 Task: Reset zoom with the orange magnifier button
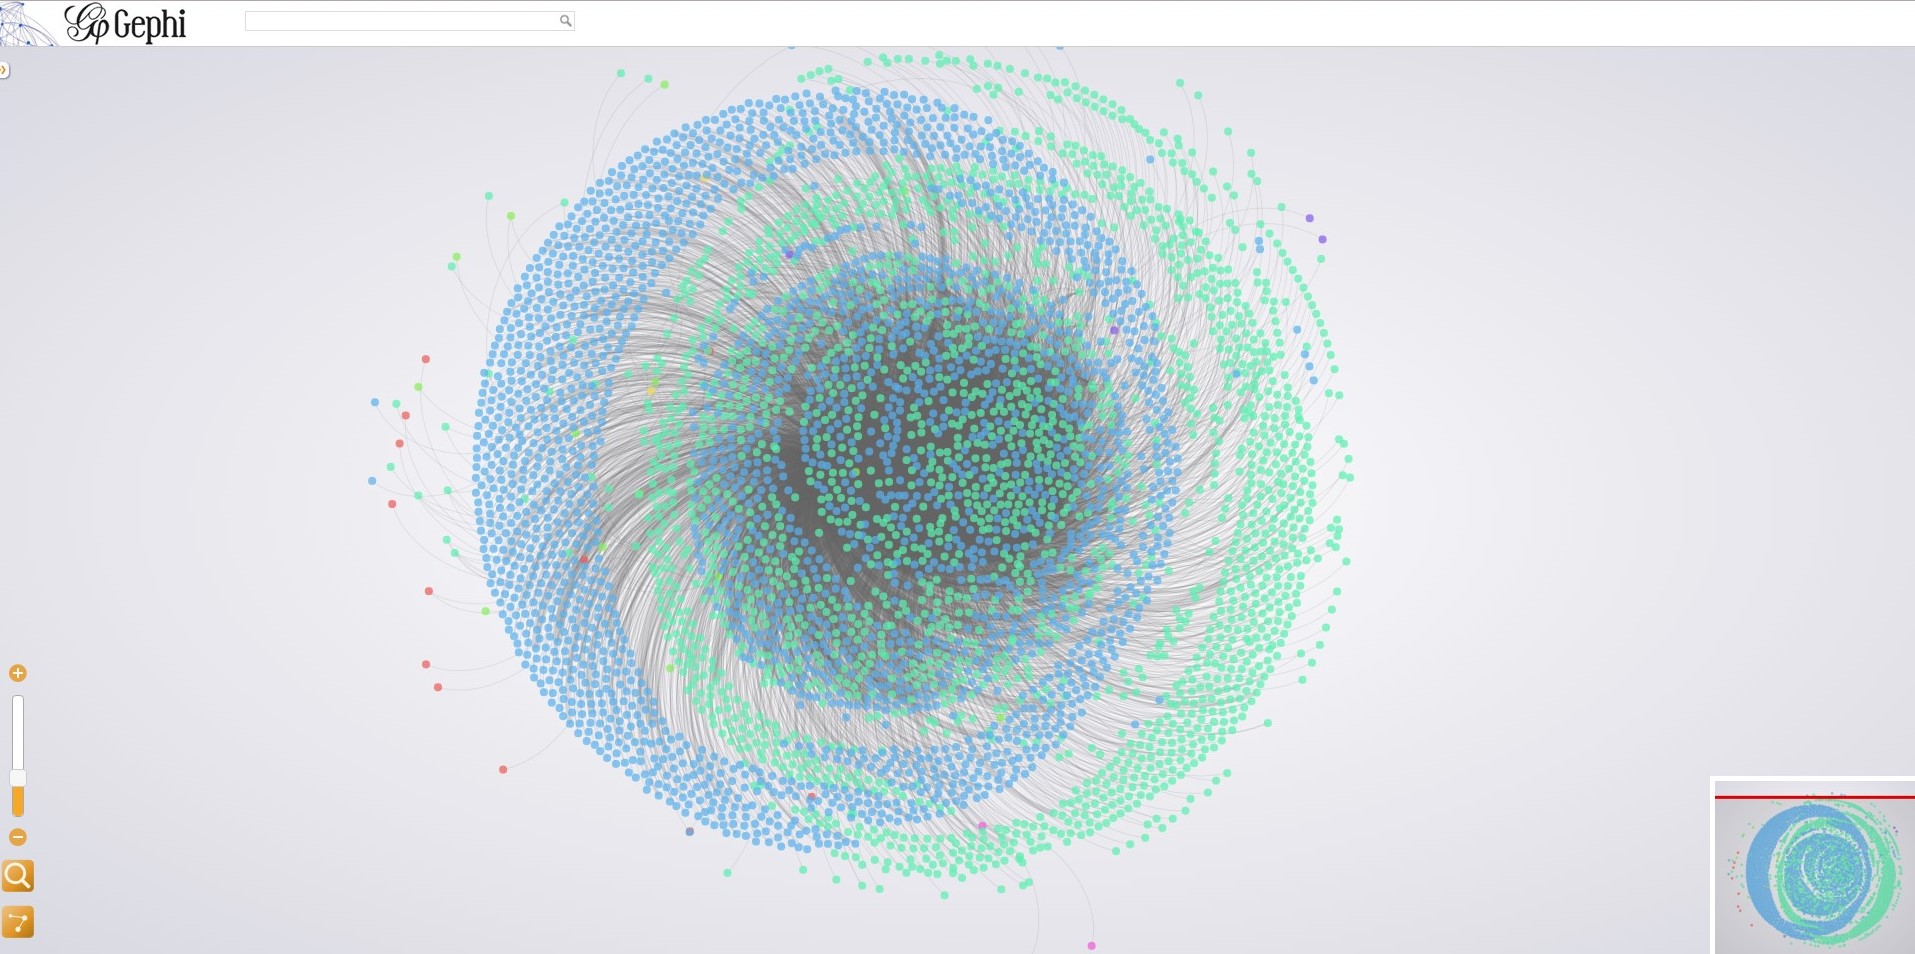tap(18, 876)
